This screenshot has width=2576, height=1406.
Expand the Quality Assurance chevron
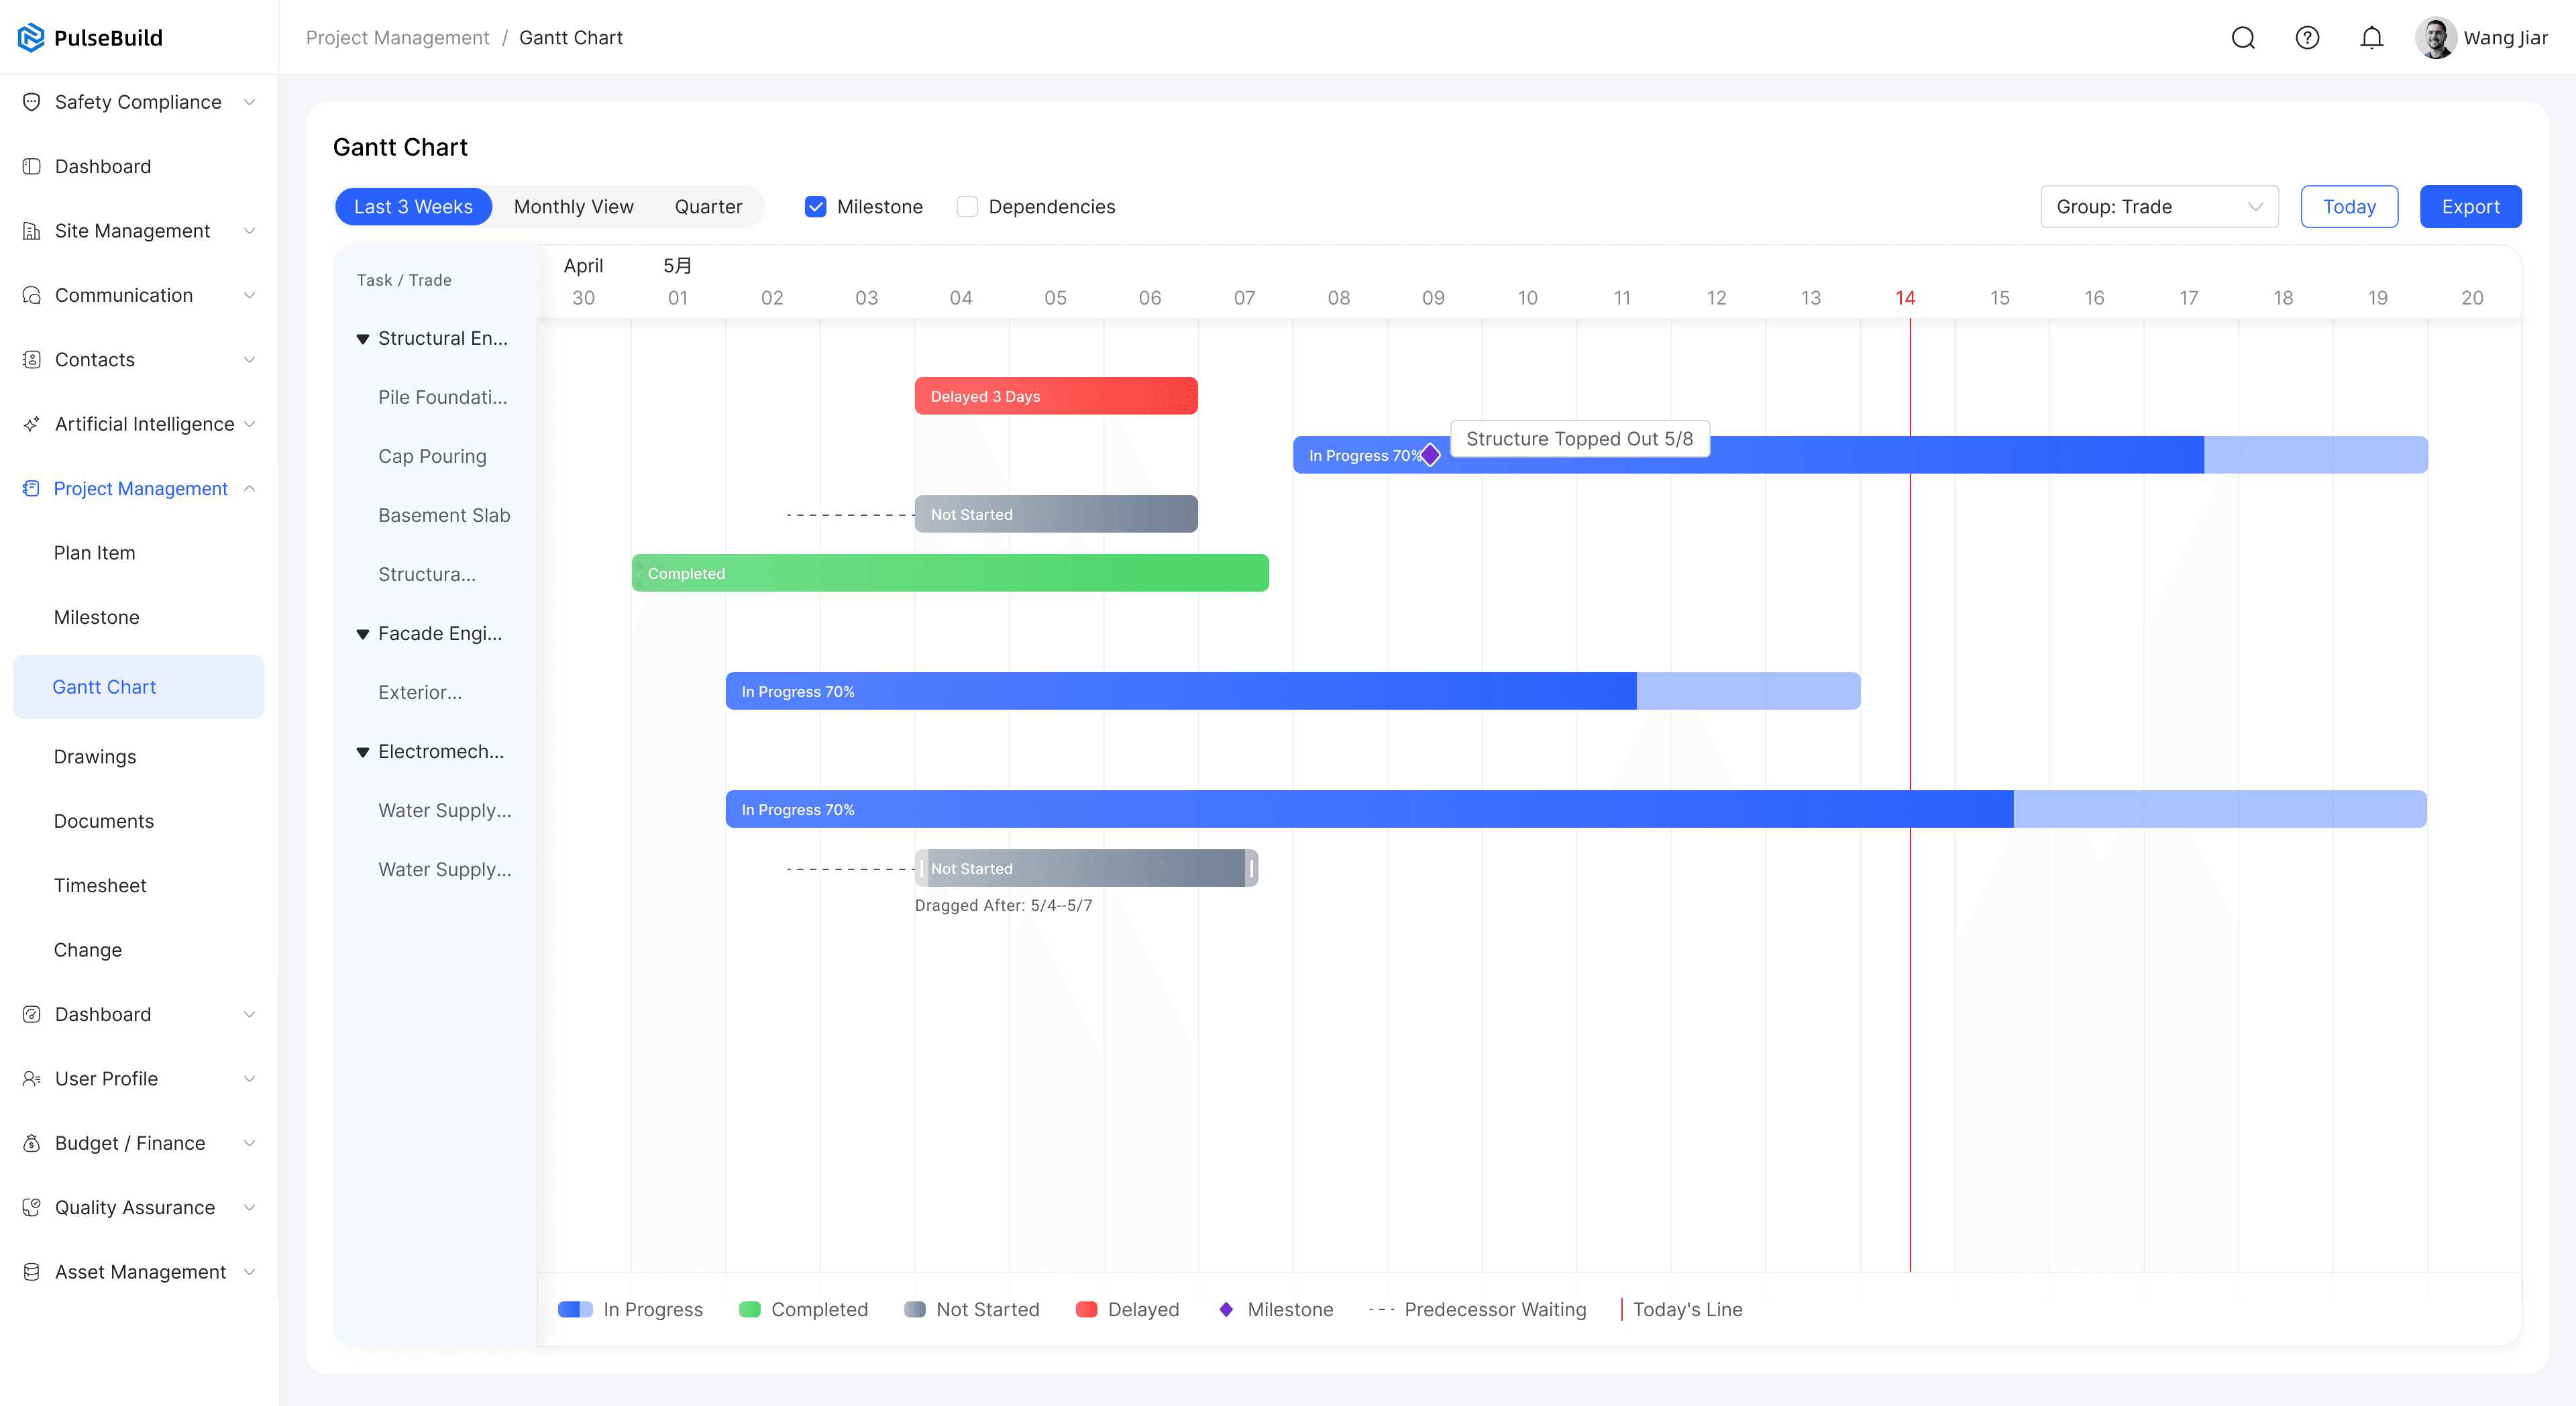pos(250,1207)
